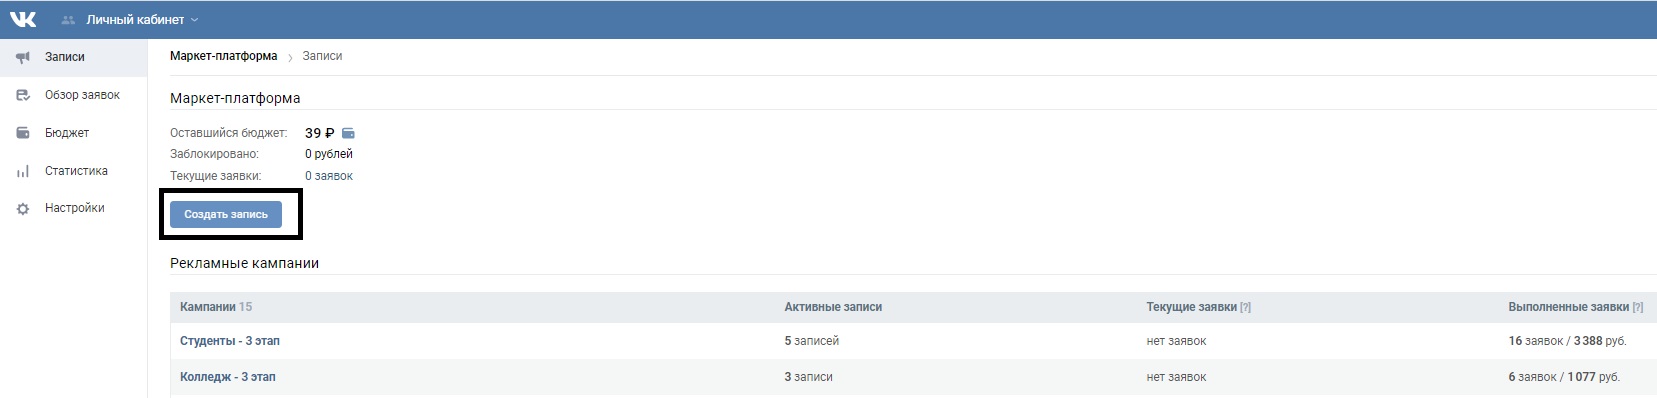Click the [?] hint next to Выполненные заявки

pos(1637,307)
